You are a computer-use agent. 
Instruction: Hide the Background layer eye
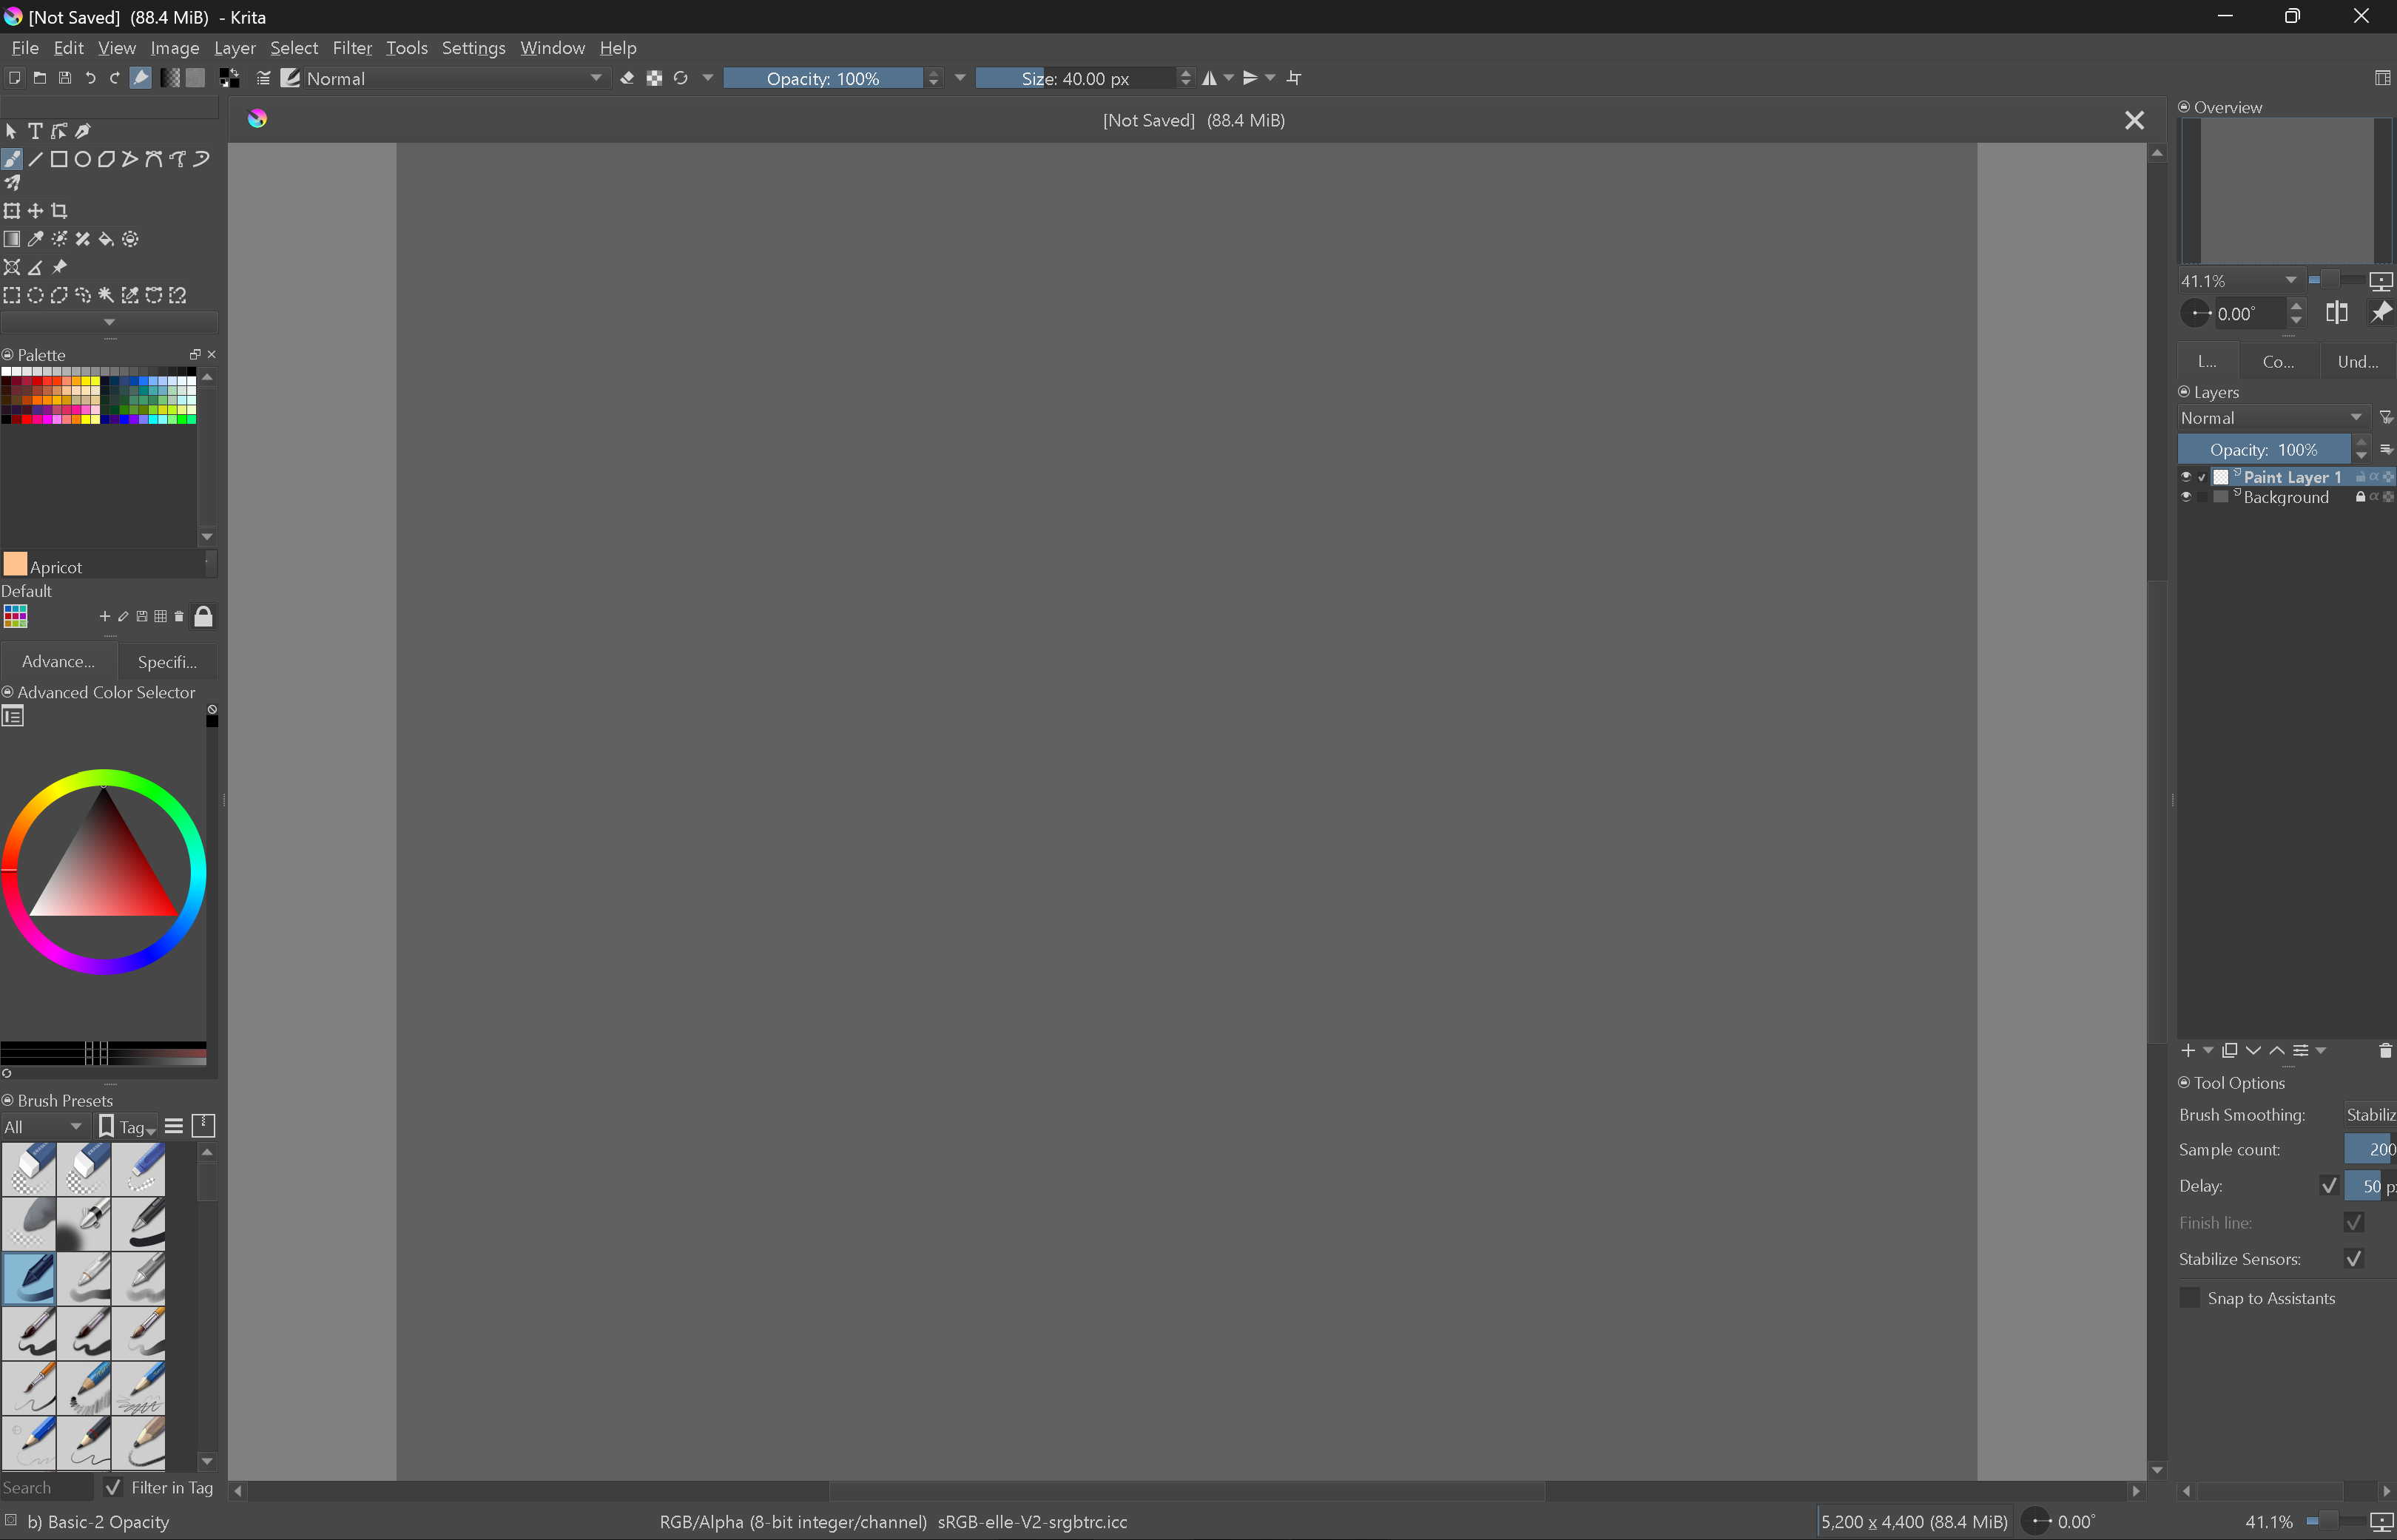2186,497
